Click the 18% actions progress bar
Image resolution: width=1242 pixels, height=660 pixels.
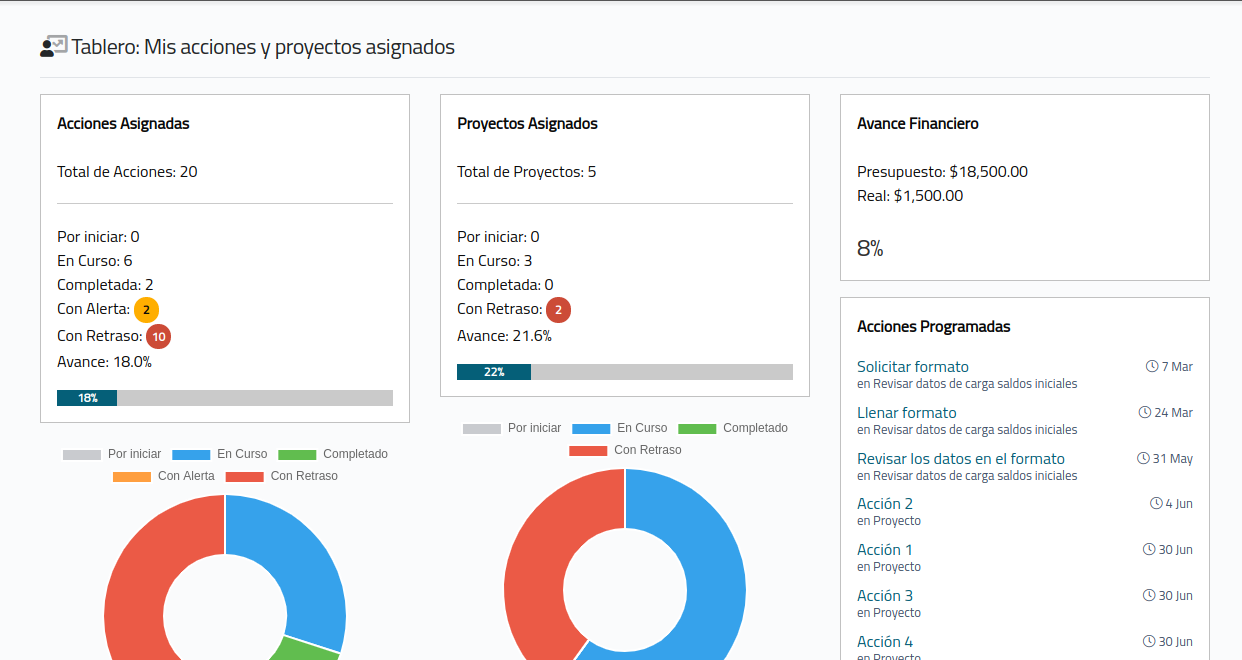[x=225, y=398]
